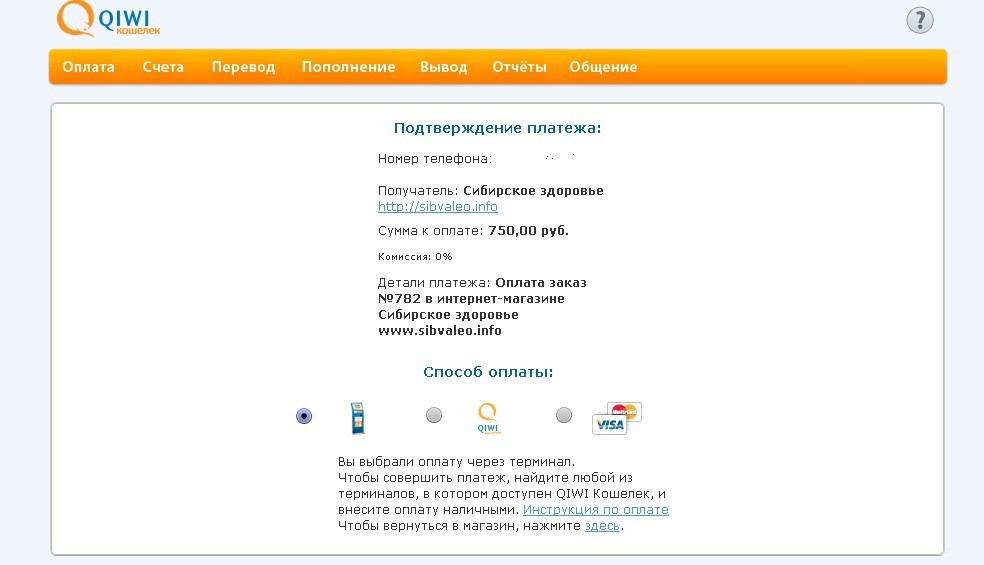Click the QIWI Кошелек logo
This screenshot has height=565, width=984.
click(x=109, y=19)
